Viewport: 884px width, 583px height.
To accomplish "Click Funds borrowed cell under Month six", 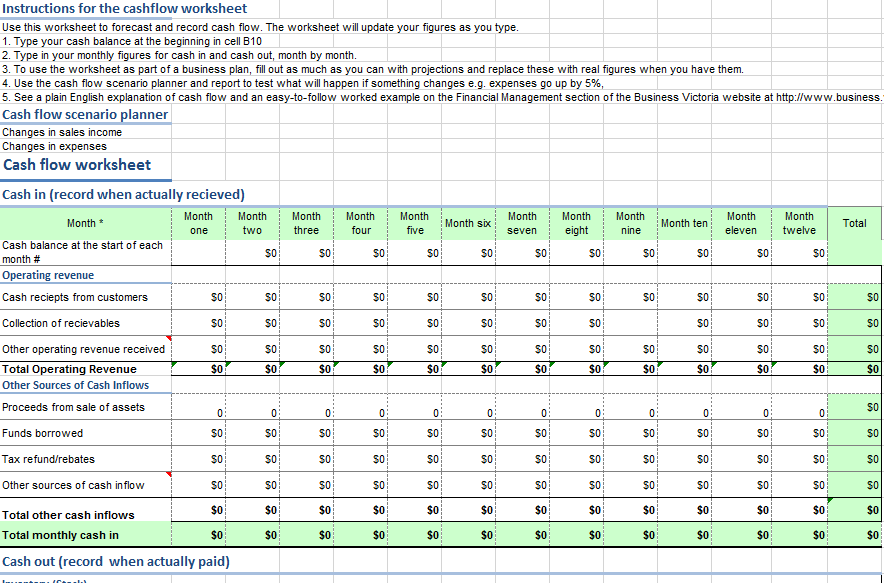I will pos(468,433).
